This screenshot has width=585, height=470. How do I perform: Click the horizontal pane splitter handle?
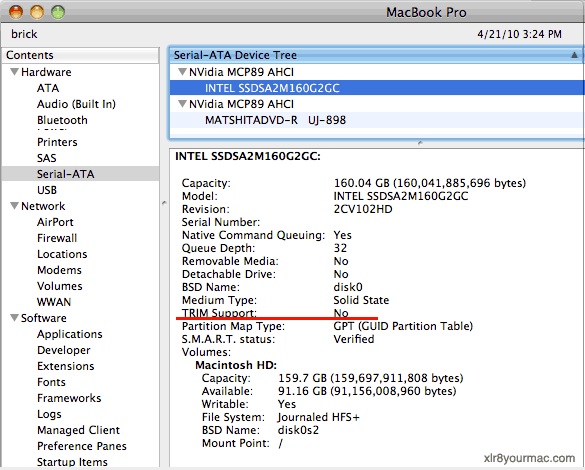coord(420,143)
